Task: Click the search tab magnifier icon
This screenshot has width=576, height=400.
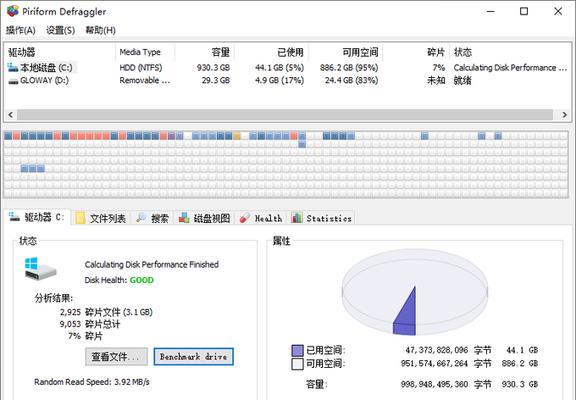Action: click(x=141, y=218)
